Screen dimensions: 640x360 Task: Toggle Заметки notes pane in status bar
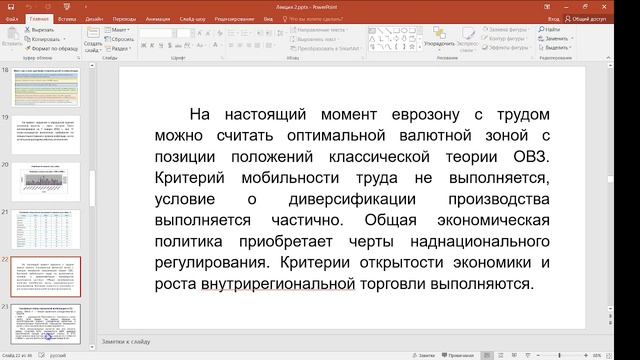pyautogui.click(x=423, y=356)
